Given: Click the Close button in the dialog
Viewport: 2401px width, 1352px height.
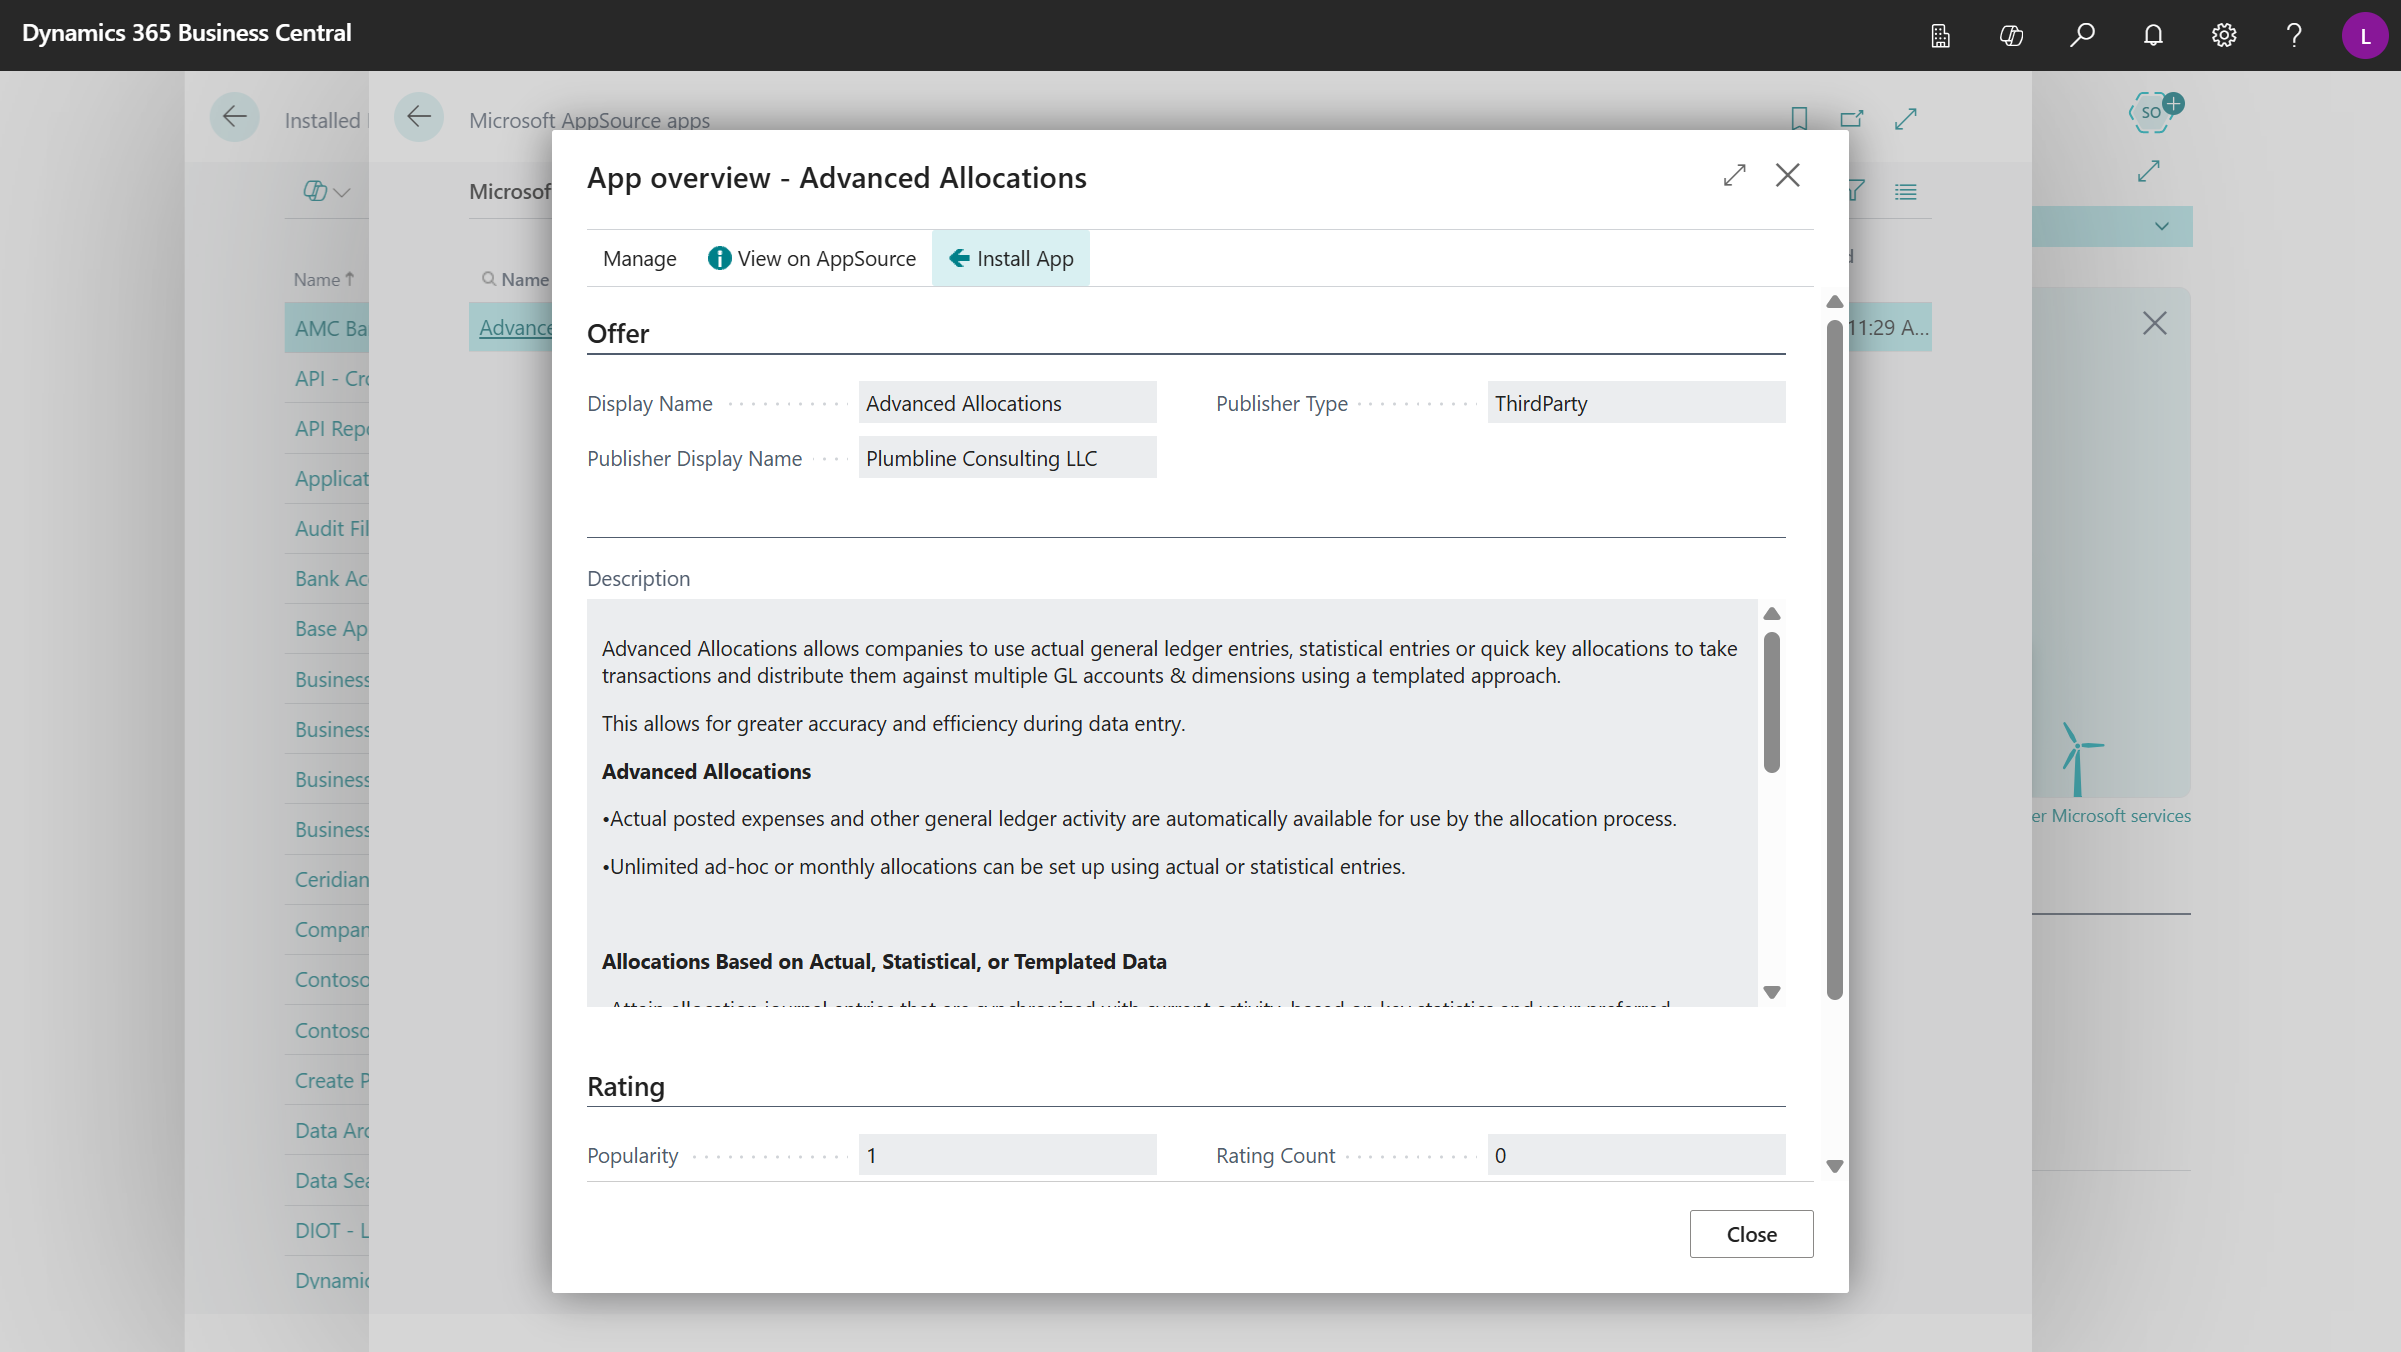Looking at the screenshot, I should pyautogui.click(x=1750, y=1233).
